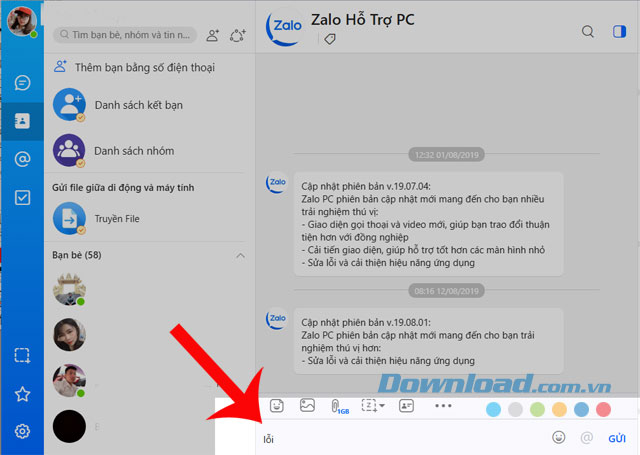This screenshot has height=455, width=640.
Task: Open screen capture icon in sidebar
Action: pyautogui.click(x=22, y=355)
